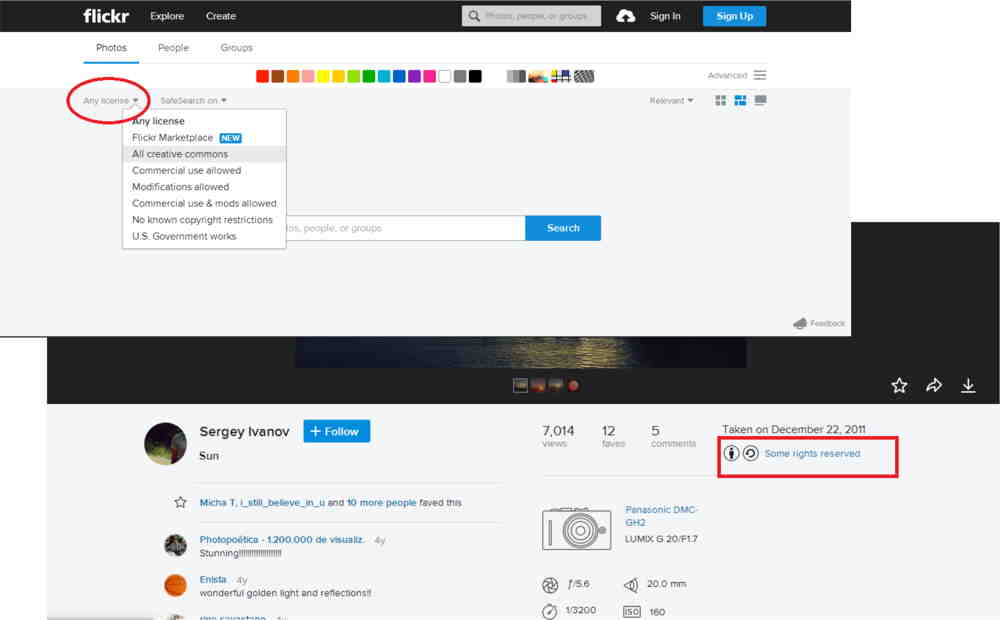
Task: Click the blue Search button
Action: click(x=563, y=228)
